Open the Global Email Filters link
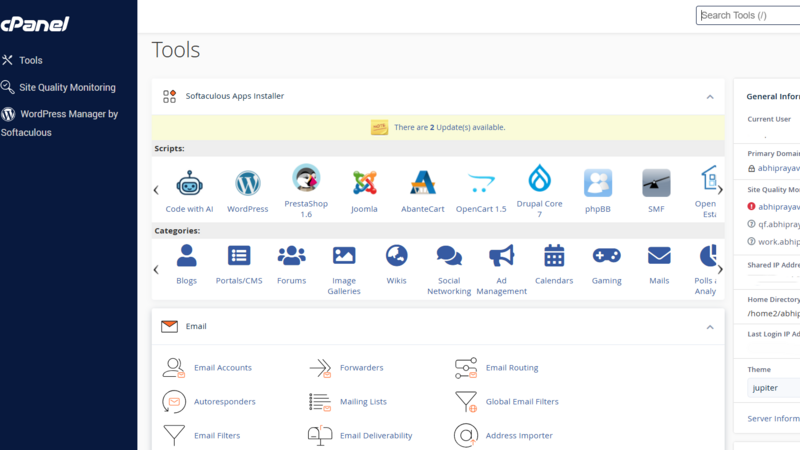The image size is (800, 450). pos(522,402)
